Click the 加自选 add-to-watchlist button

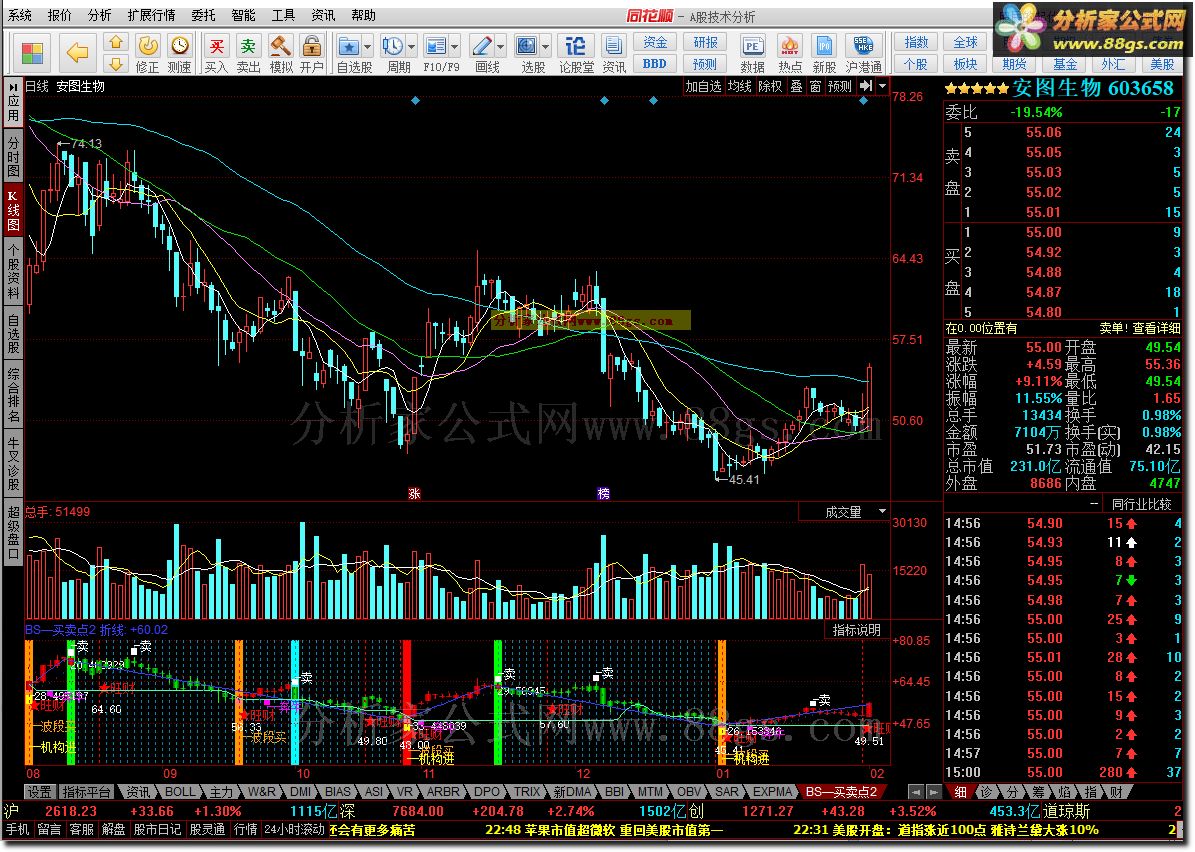(x=703, y=86)
